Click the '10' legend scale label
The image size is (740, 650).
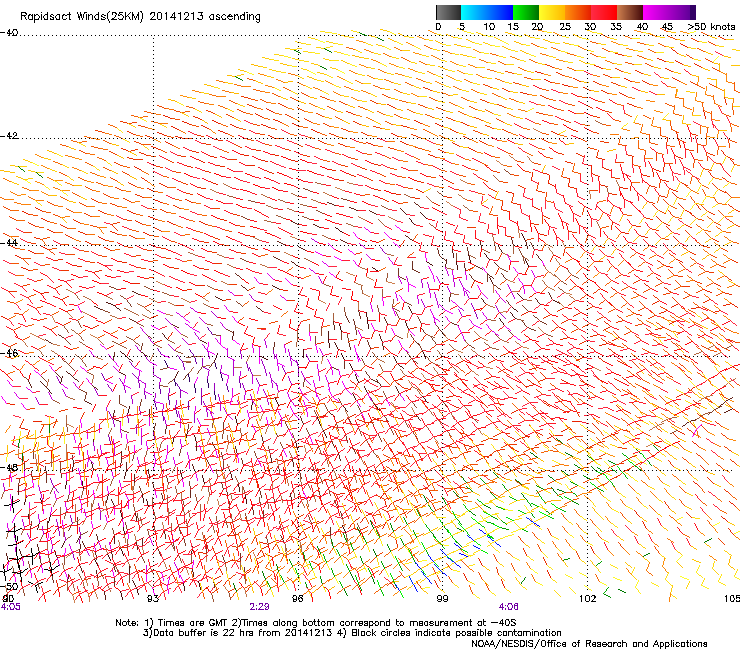click(x=489, y=27)
